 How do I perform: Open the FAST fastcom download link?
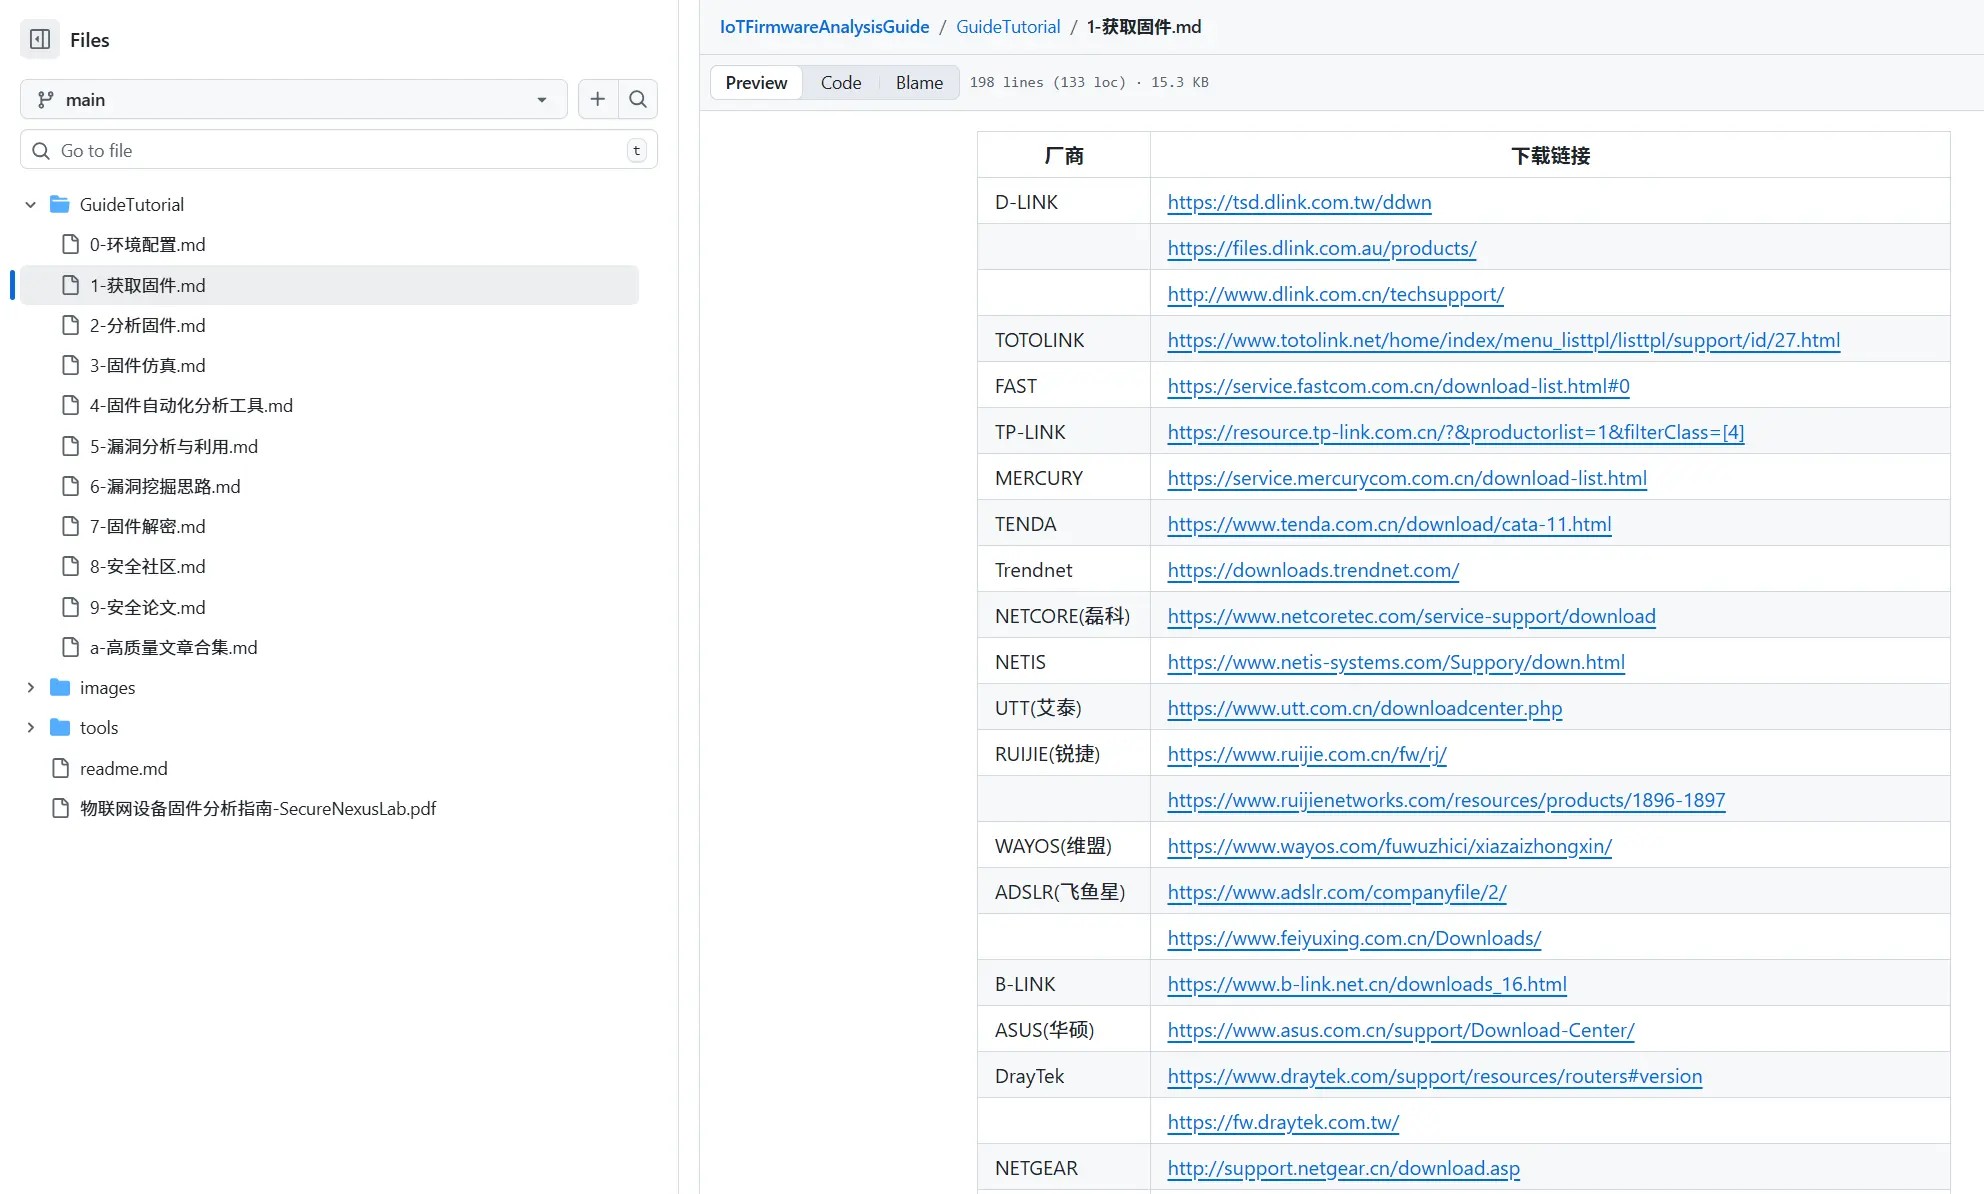1398,386
